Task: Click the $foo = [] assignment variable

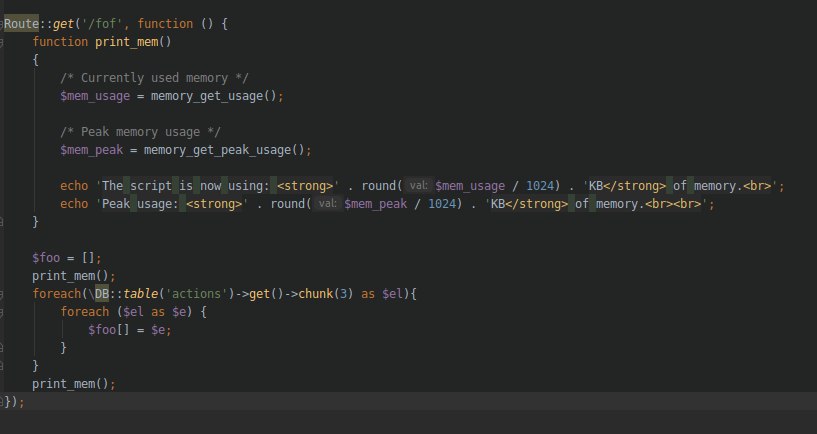Action: pos(46,258)
